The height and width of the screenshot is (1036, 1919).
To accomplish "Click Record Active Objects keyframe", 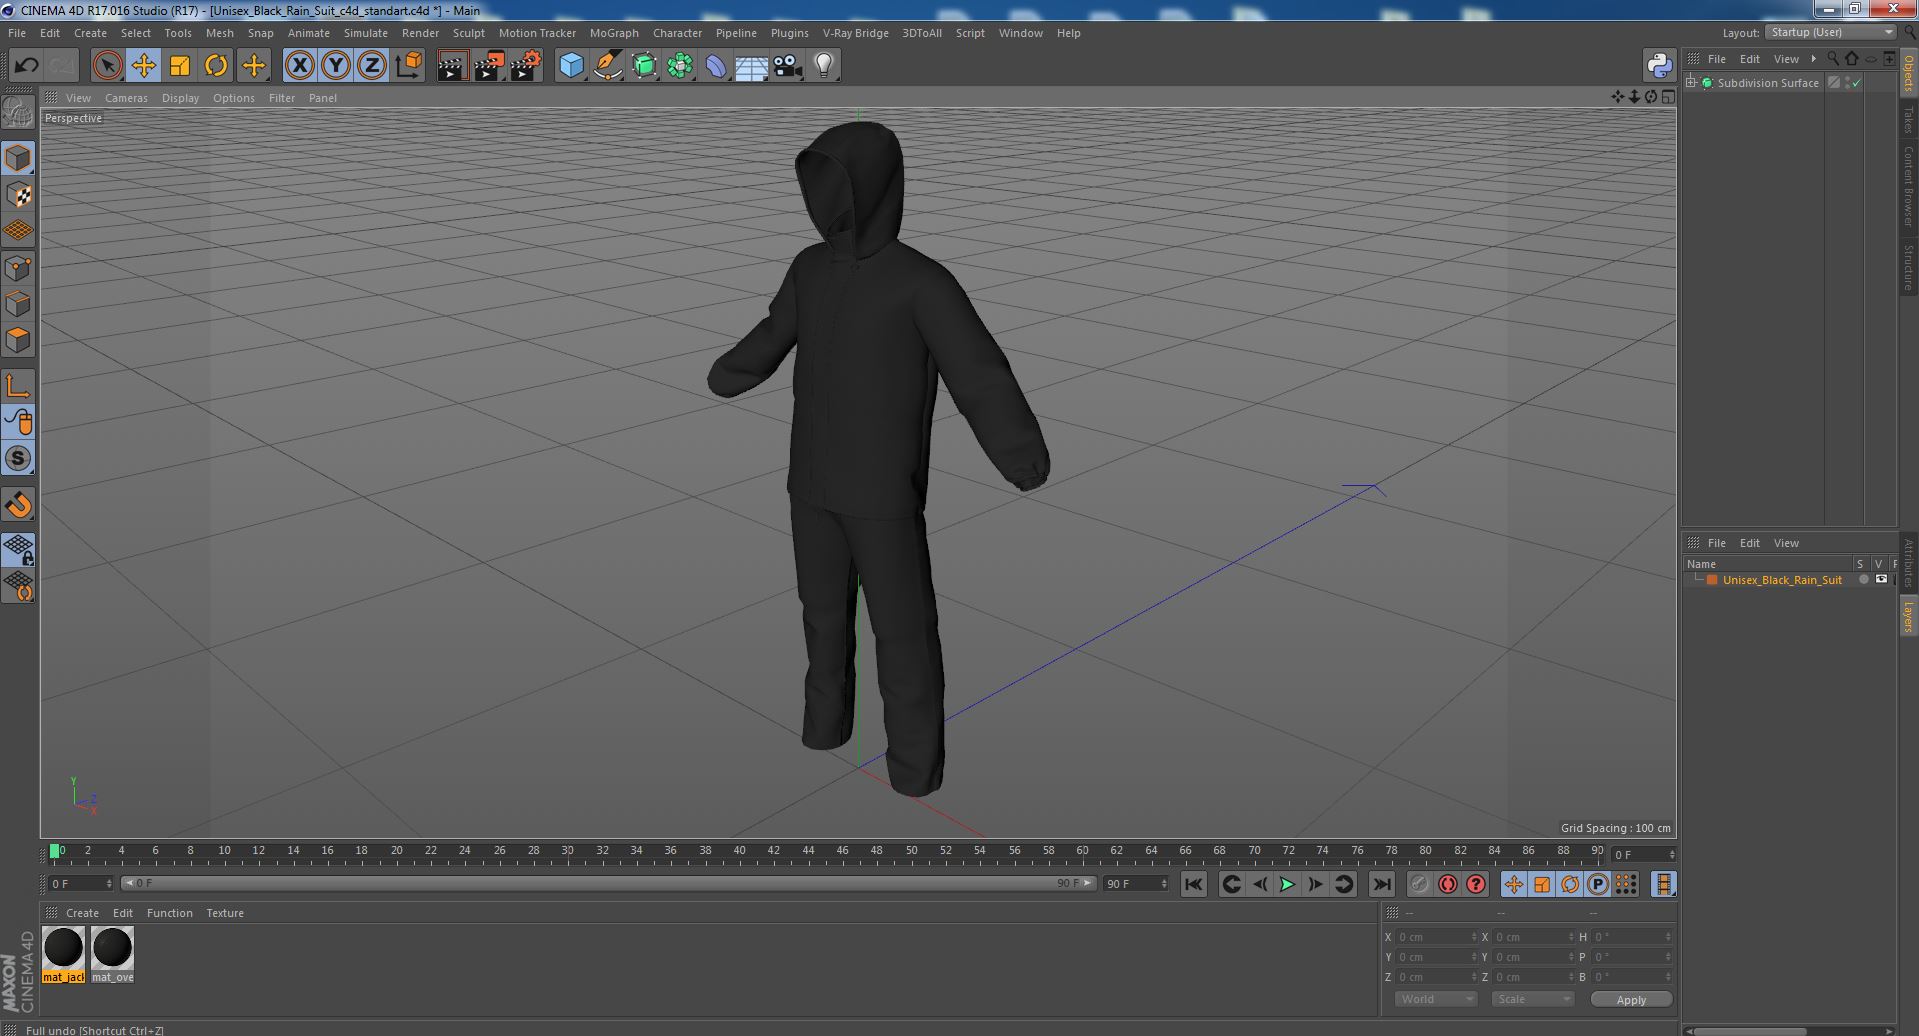I will tap(1419, 884).
